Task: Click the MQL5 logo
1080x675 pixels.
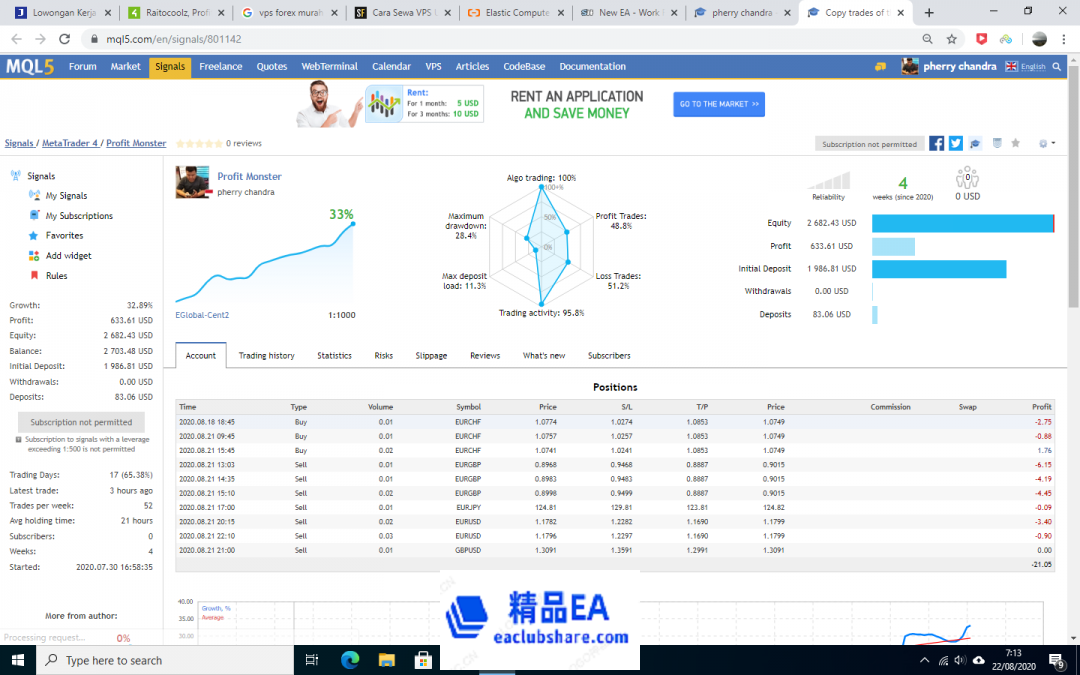Action: 30,67
